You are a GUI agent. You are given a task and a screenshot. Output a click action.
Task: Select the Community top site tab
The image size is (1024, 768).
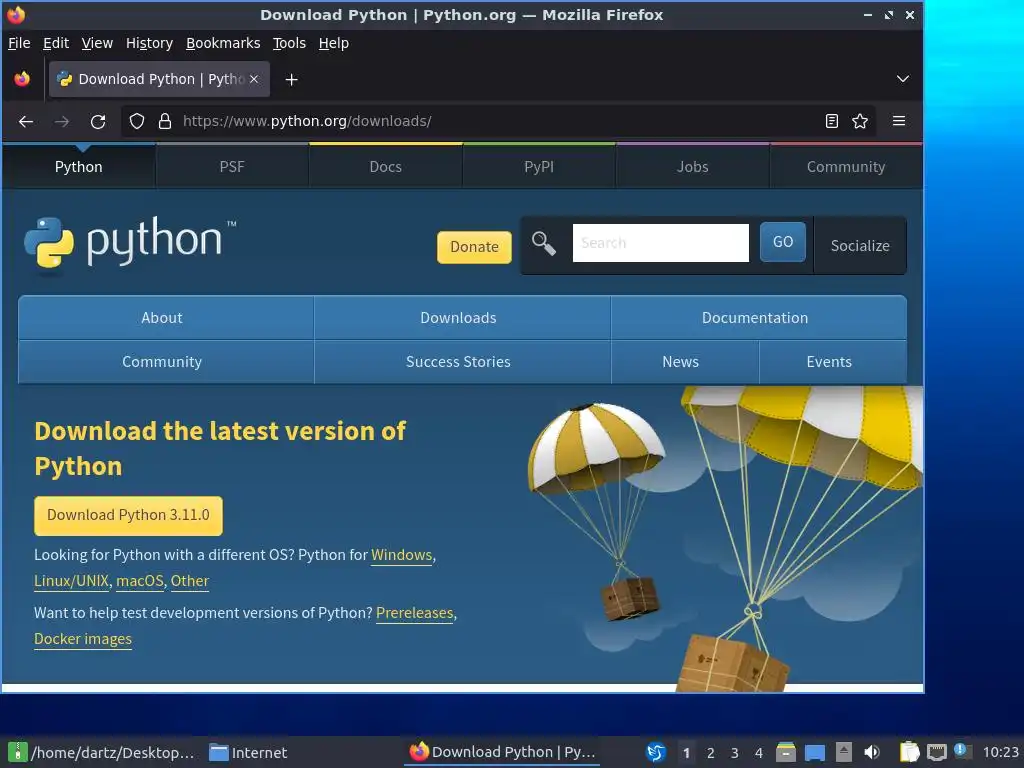tap(846, 167)
